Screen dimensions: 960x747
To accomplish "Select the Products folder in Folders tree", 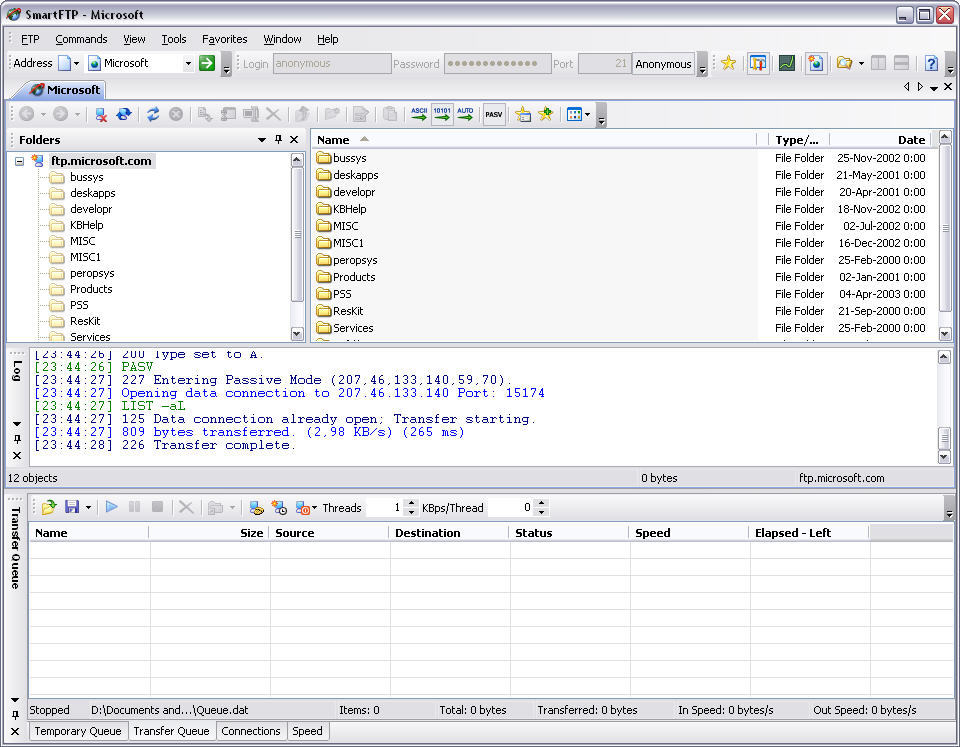I will 91,289.
